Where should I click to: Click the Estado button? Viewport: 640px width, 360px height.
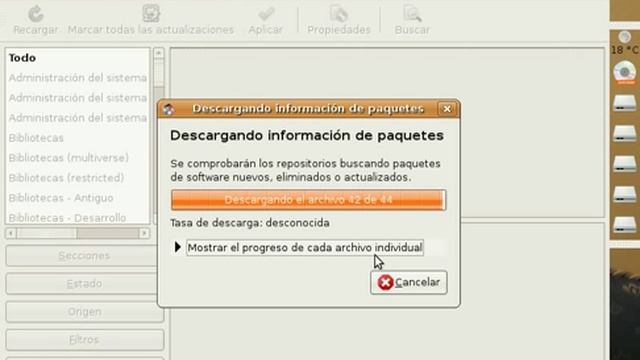coord(84,284)
